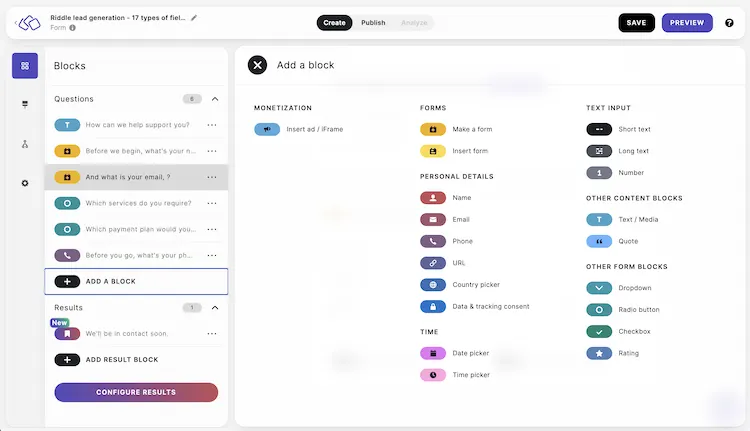Select 'Which services do you require?' question

[136, 203]
